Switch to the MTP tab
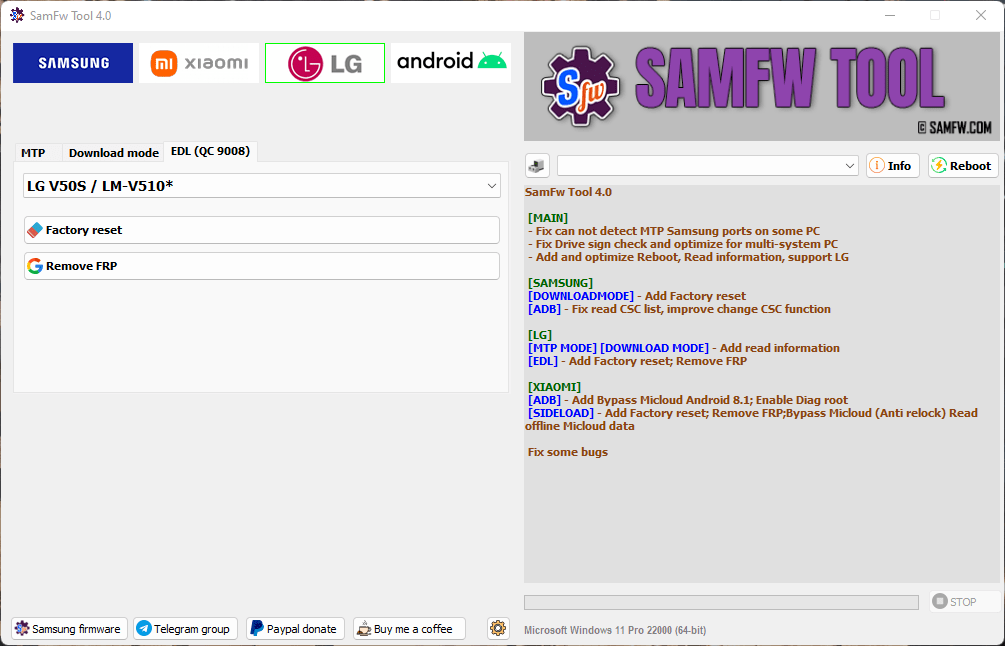Screen dimensions: 1005x646 point(33,153)
